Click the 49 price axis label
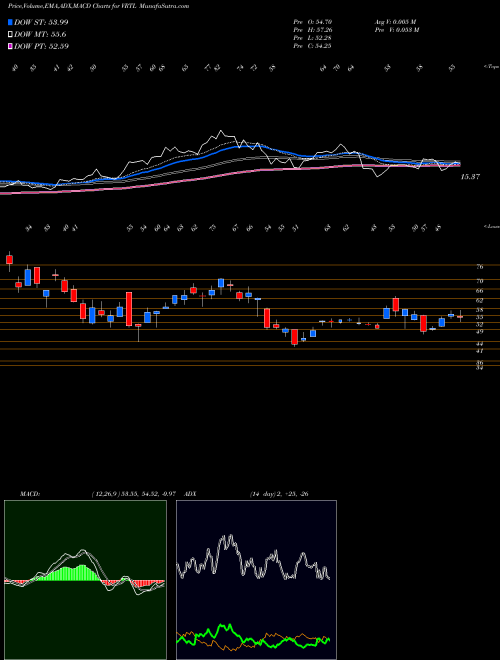500x660 pixels. click(480, 332)
